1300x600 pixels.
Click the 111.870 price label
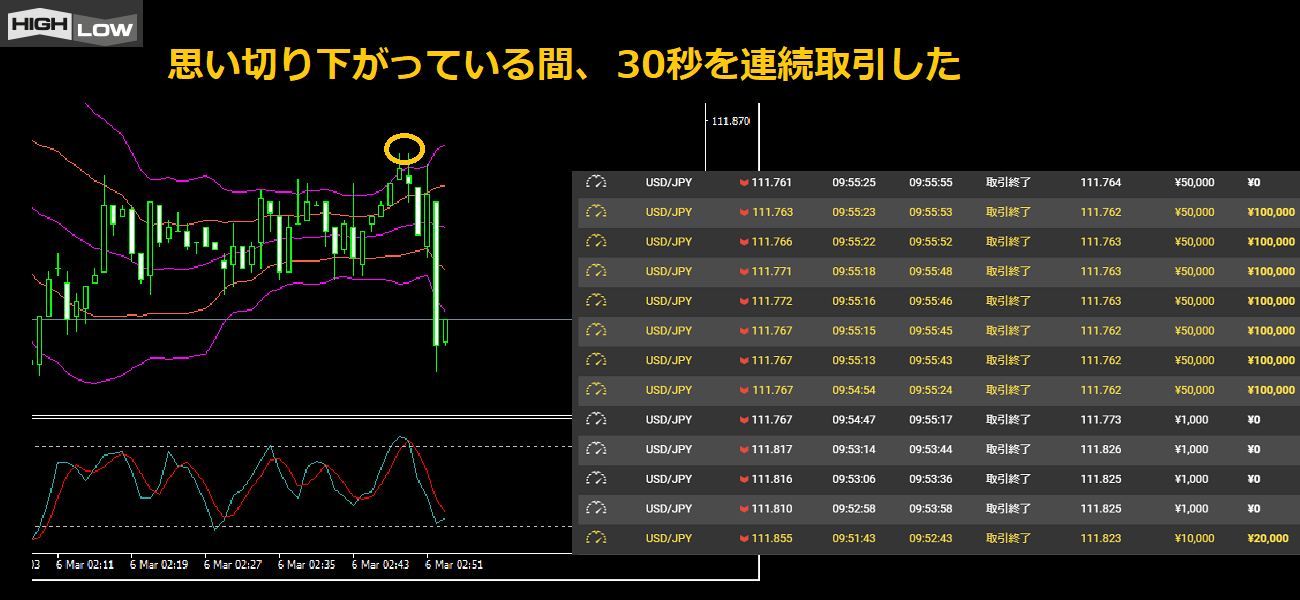coord(730,121)
